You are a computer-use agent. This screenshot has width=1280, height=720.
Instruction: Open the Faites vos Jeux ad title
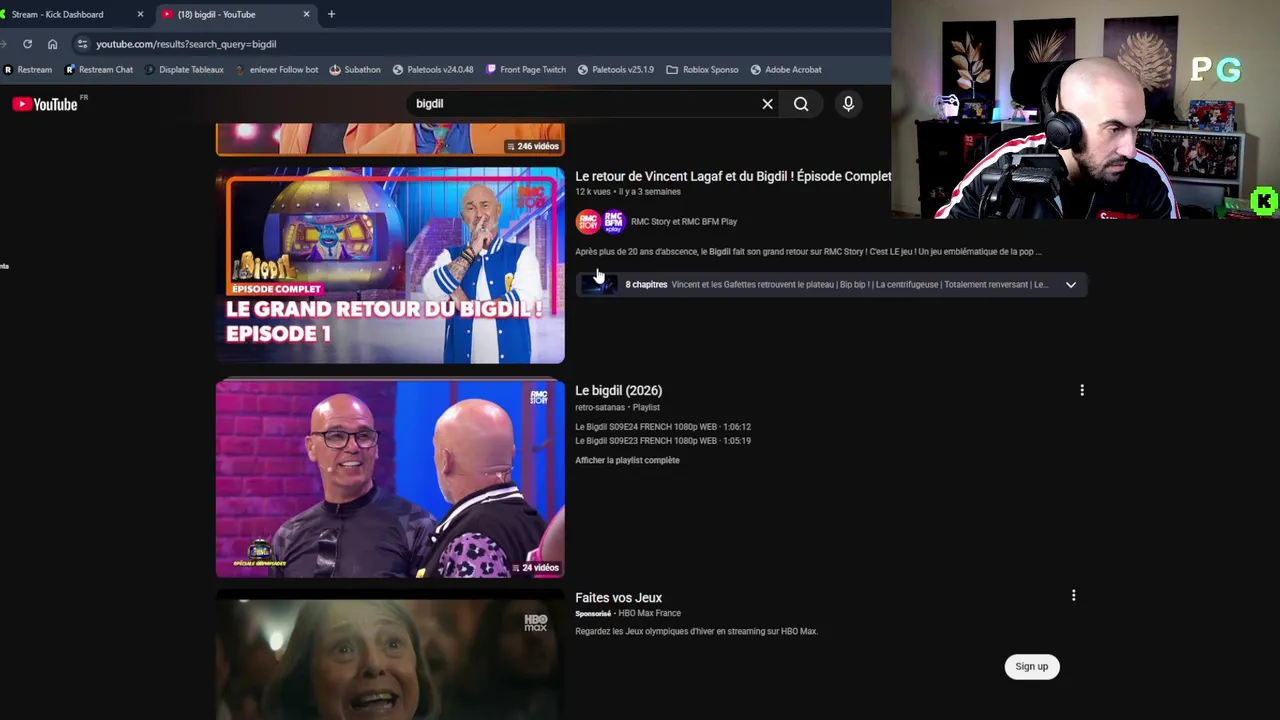[x=618, y=598]
